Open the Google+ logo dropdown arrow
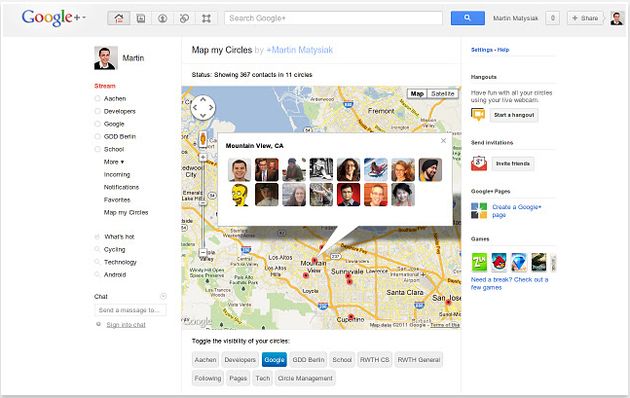Screen dimensions: 630x398 pos(84,17)
